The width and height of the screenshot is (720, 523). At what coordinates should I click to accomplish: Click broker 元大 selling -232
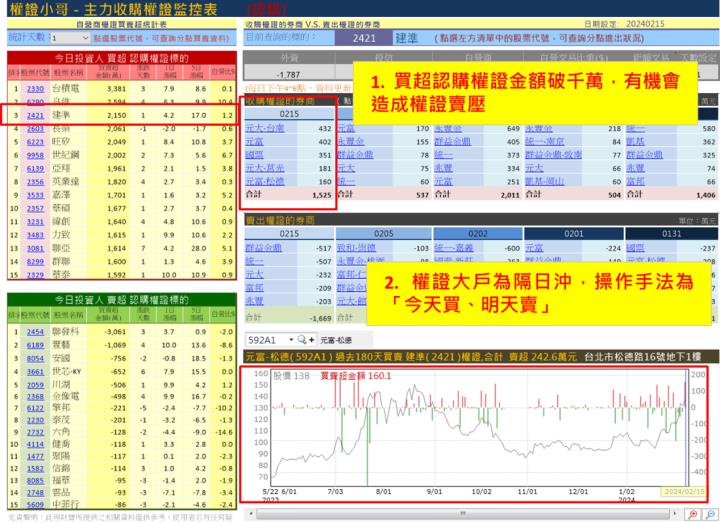pos(254,275)
